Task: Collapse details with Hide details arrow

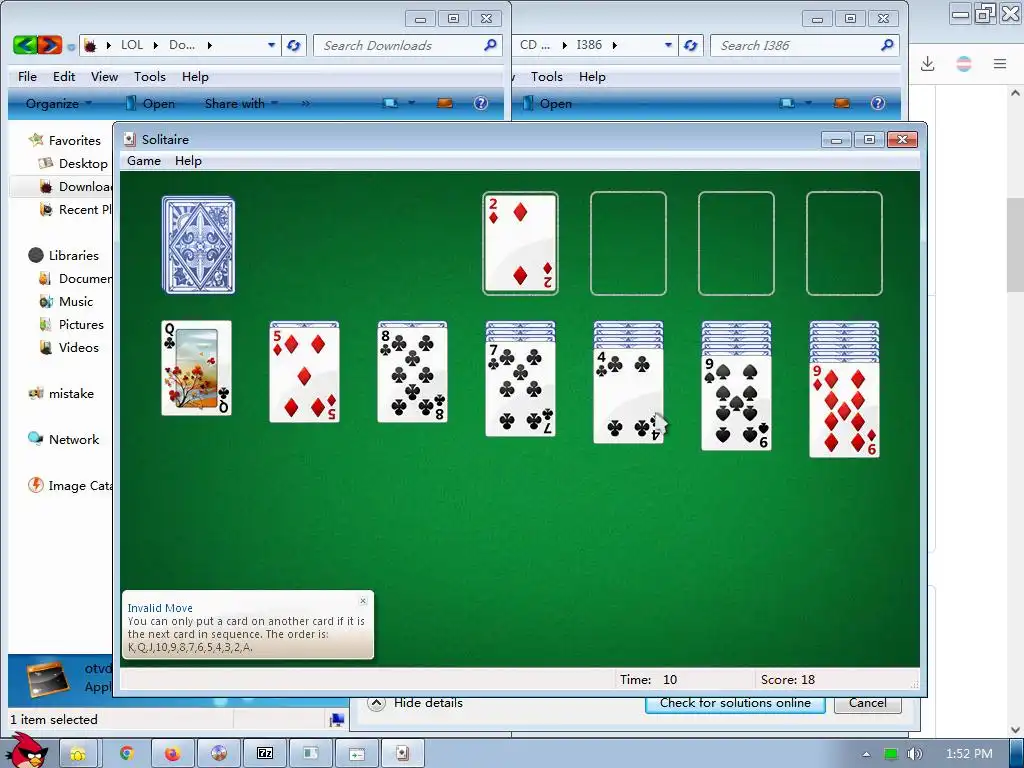Action: 377,703
